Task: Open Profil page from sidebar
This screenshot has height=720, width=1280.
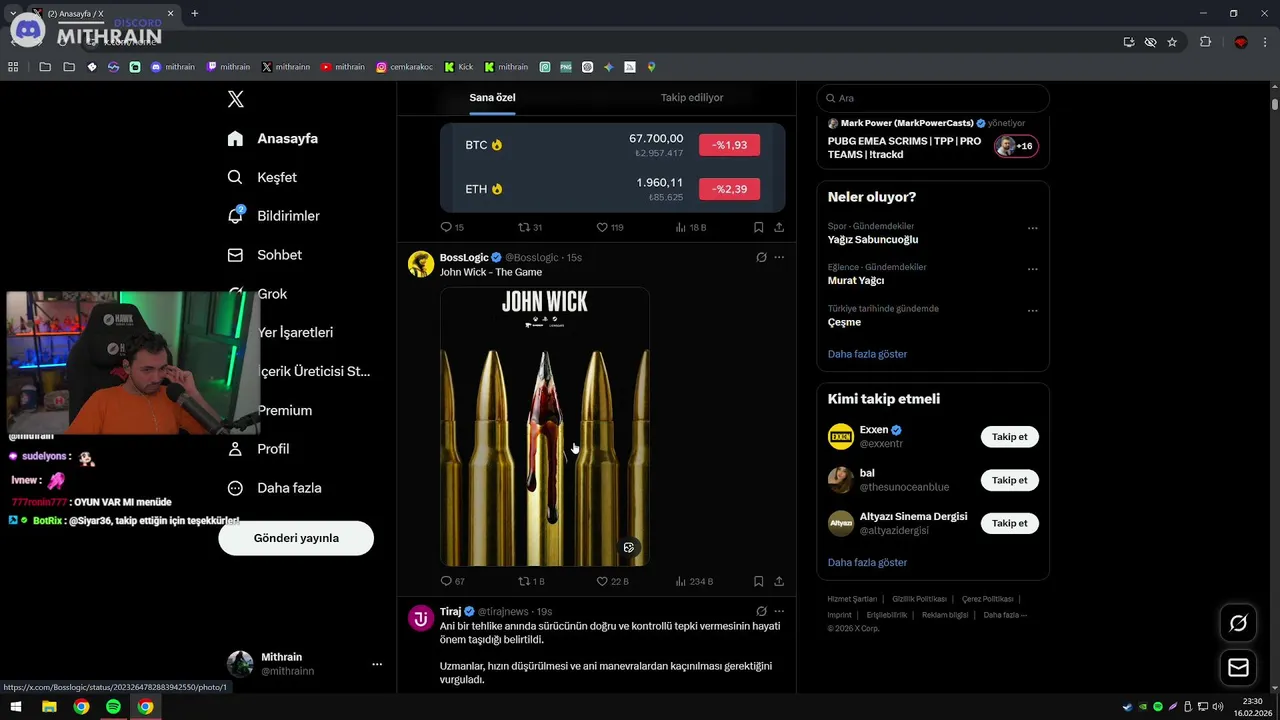Action: (258, 449)
